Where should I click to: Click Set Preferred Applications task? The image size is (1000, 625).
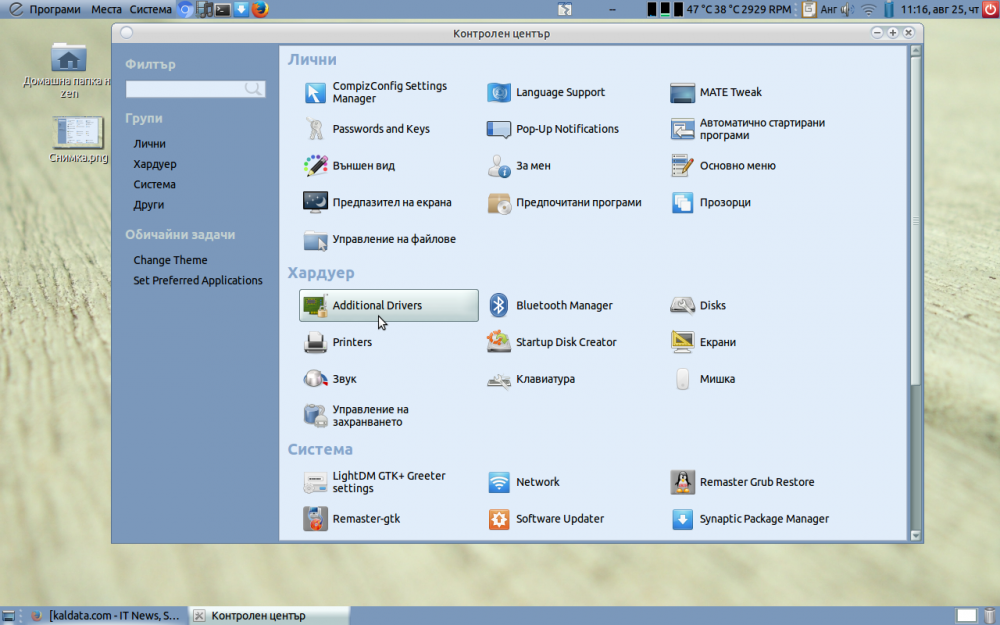198,281
